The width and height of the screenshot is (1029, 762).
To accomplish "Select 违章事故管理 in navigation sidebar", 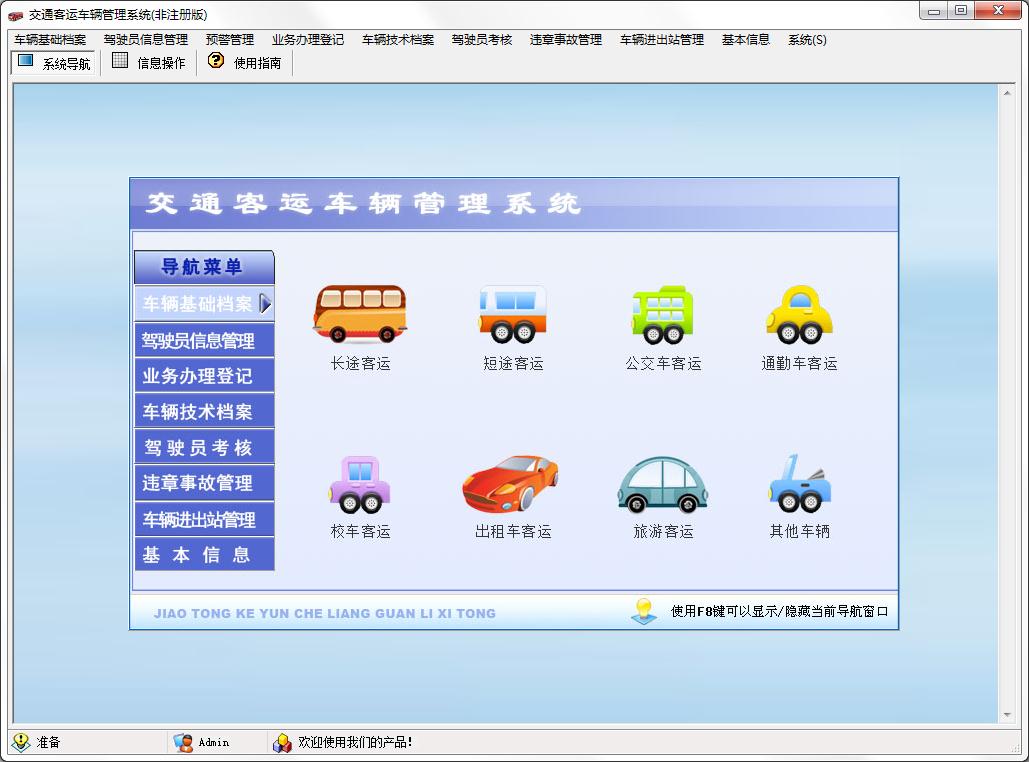I will pyautogui.click(x=204, y=482).
